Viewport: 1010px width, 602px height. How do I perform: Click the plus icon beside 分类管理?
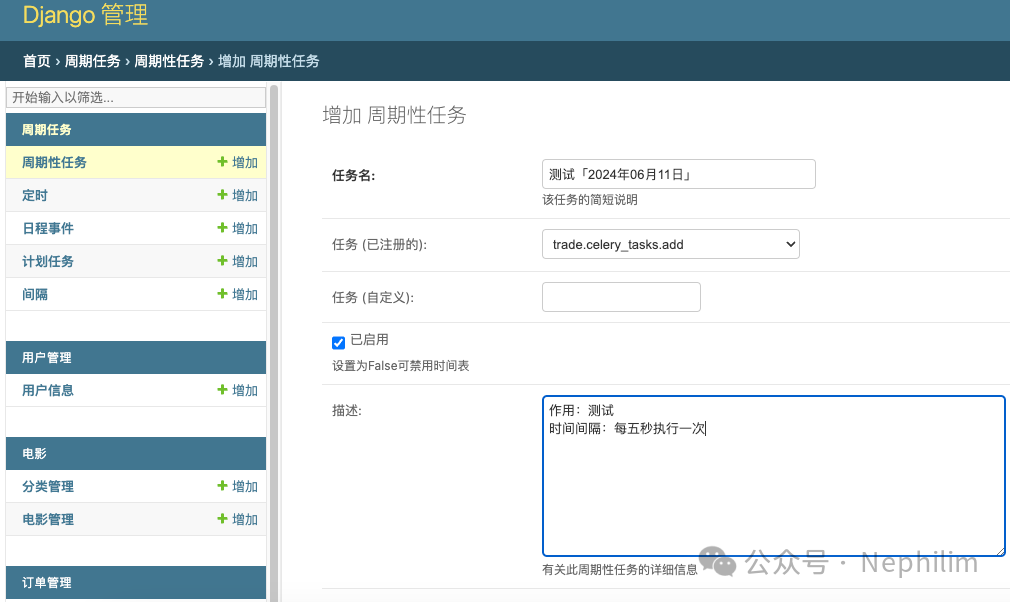pyautogui.click(x=223, y=486)
